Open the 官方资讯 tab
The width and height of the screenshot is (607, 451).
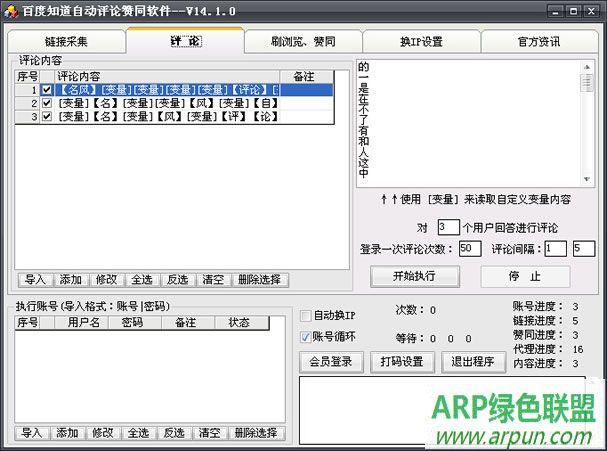coord(540,42)
